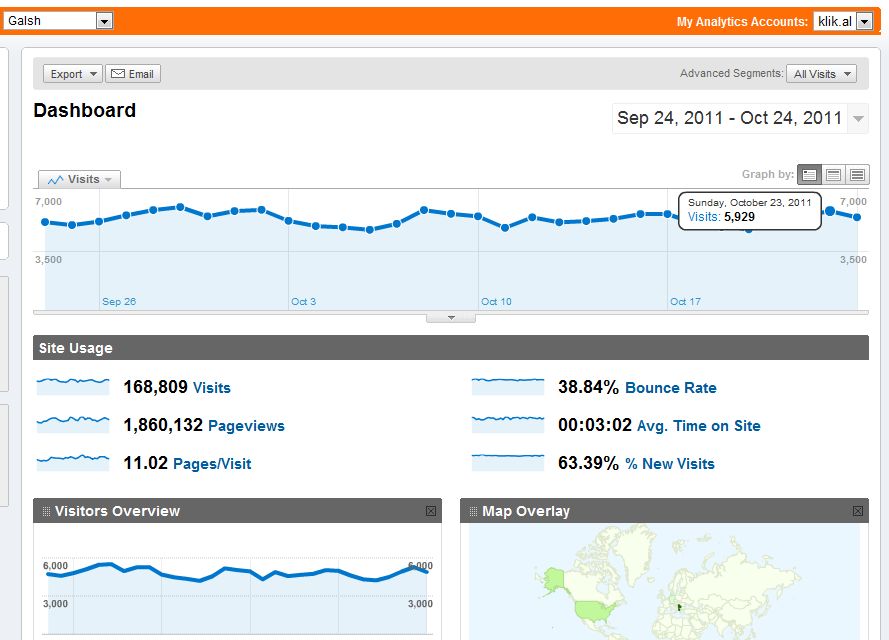This screenshot has width=889, height=640.
Task: Click the 1,860,132 pageviews value
Action: [163, 425]
